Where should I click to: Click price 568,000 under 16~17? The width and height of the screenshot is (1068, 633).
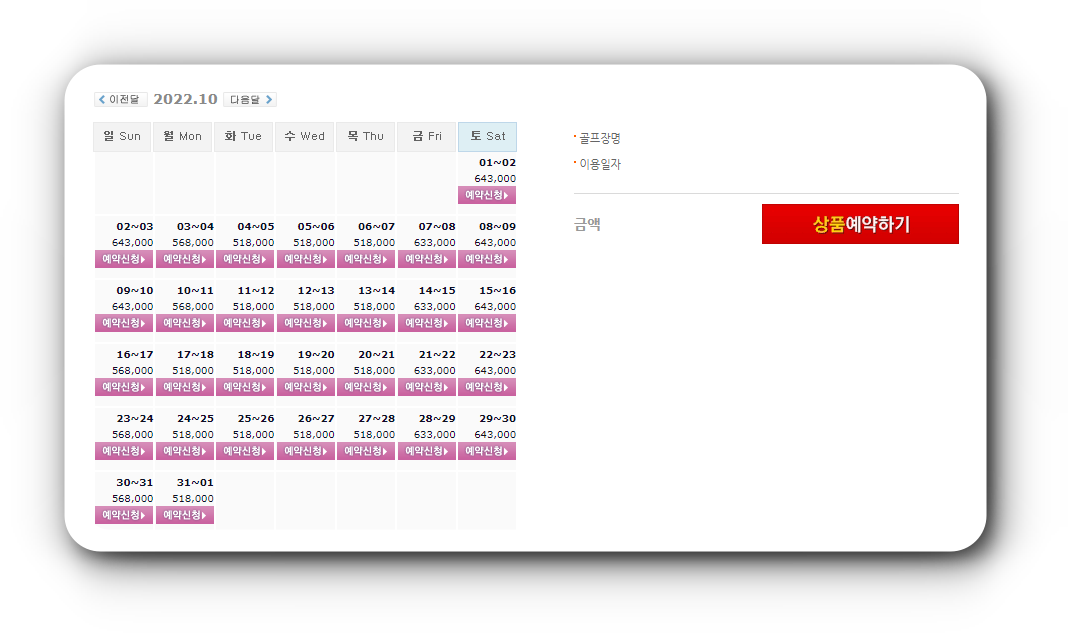[x=133, y=371]
